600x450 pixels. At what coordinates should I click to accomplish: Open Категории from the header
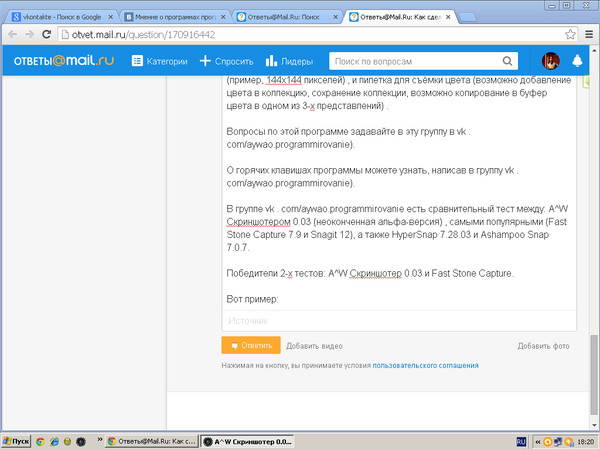pyautogui.click(x=160, y=61)
